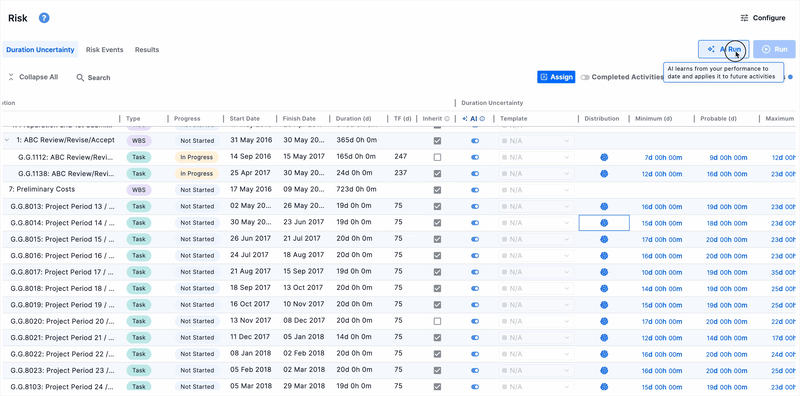Click the info icon beside the AI column header

click(x=482, y=119)
